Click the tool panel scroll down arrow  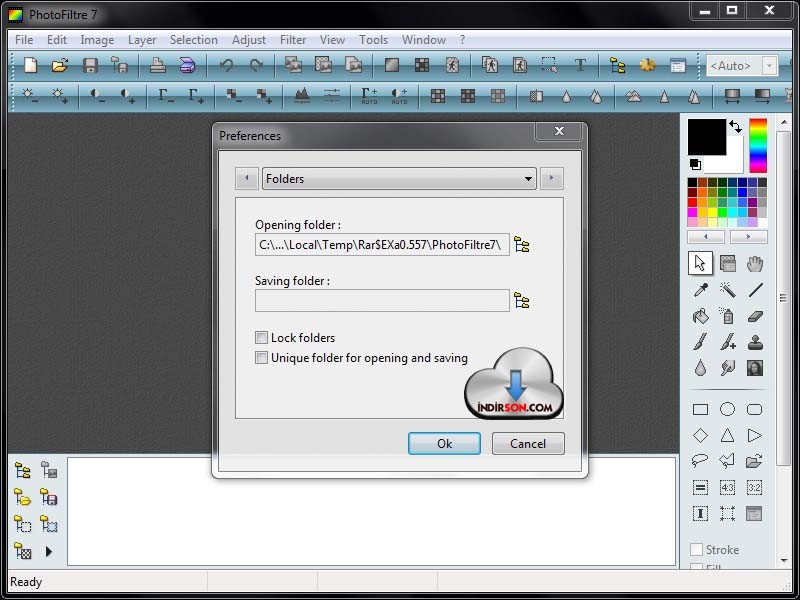[x=784, y=560]
